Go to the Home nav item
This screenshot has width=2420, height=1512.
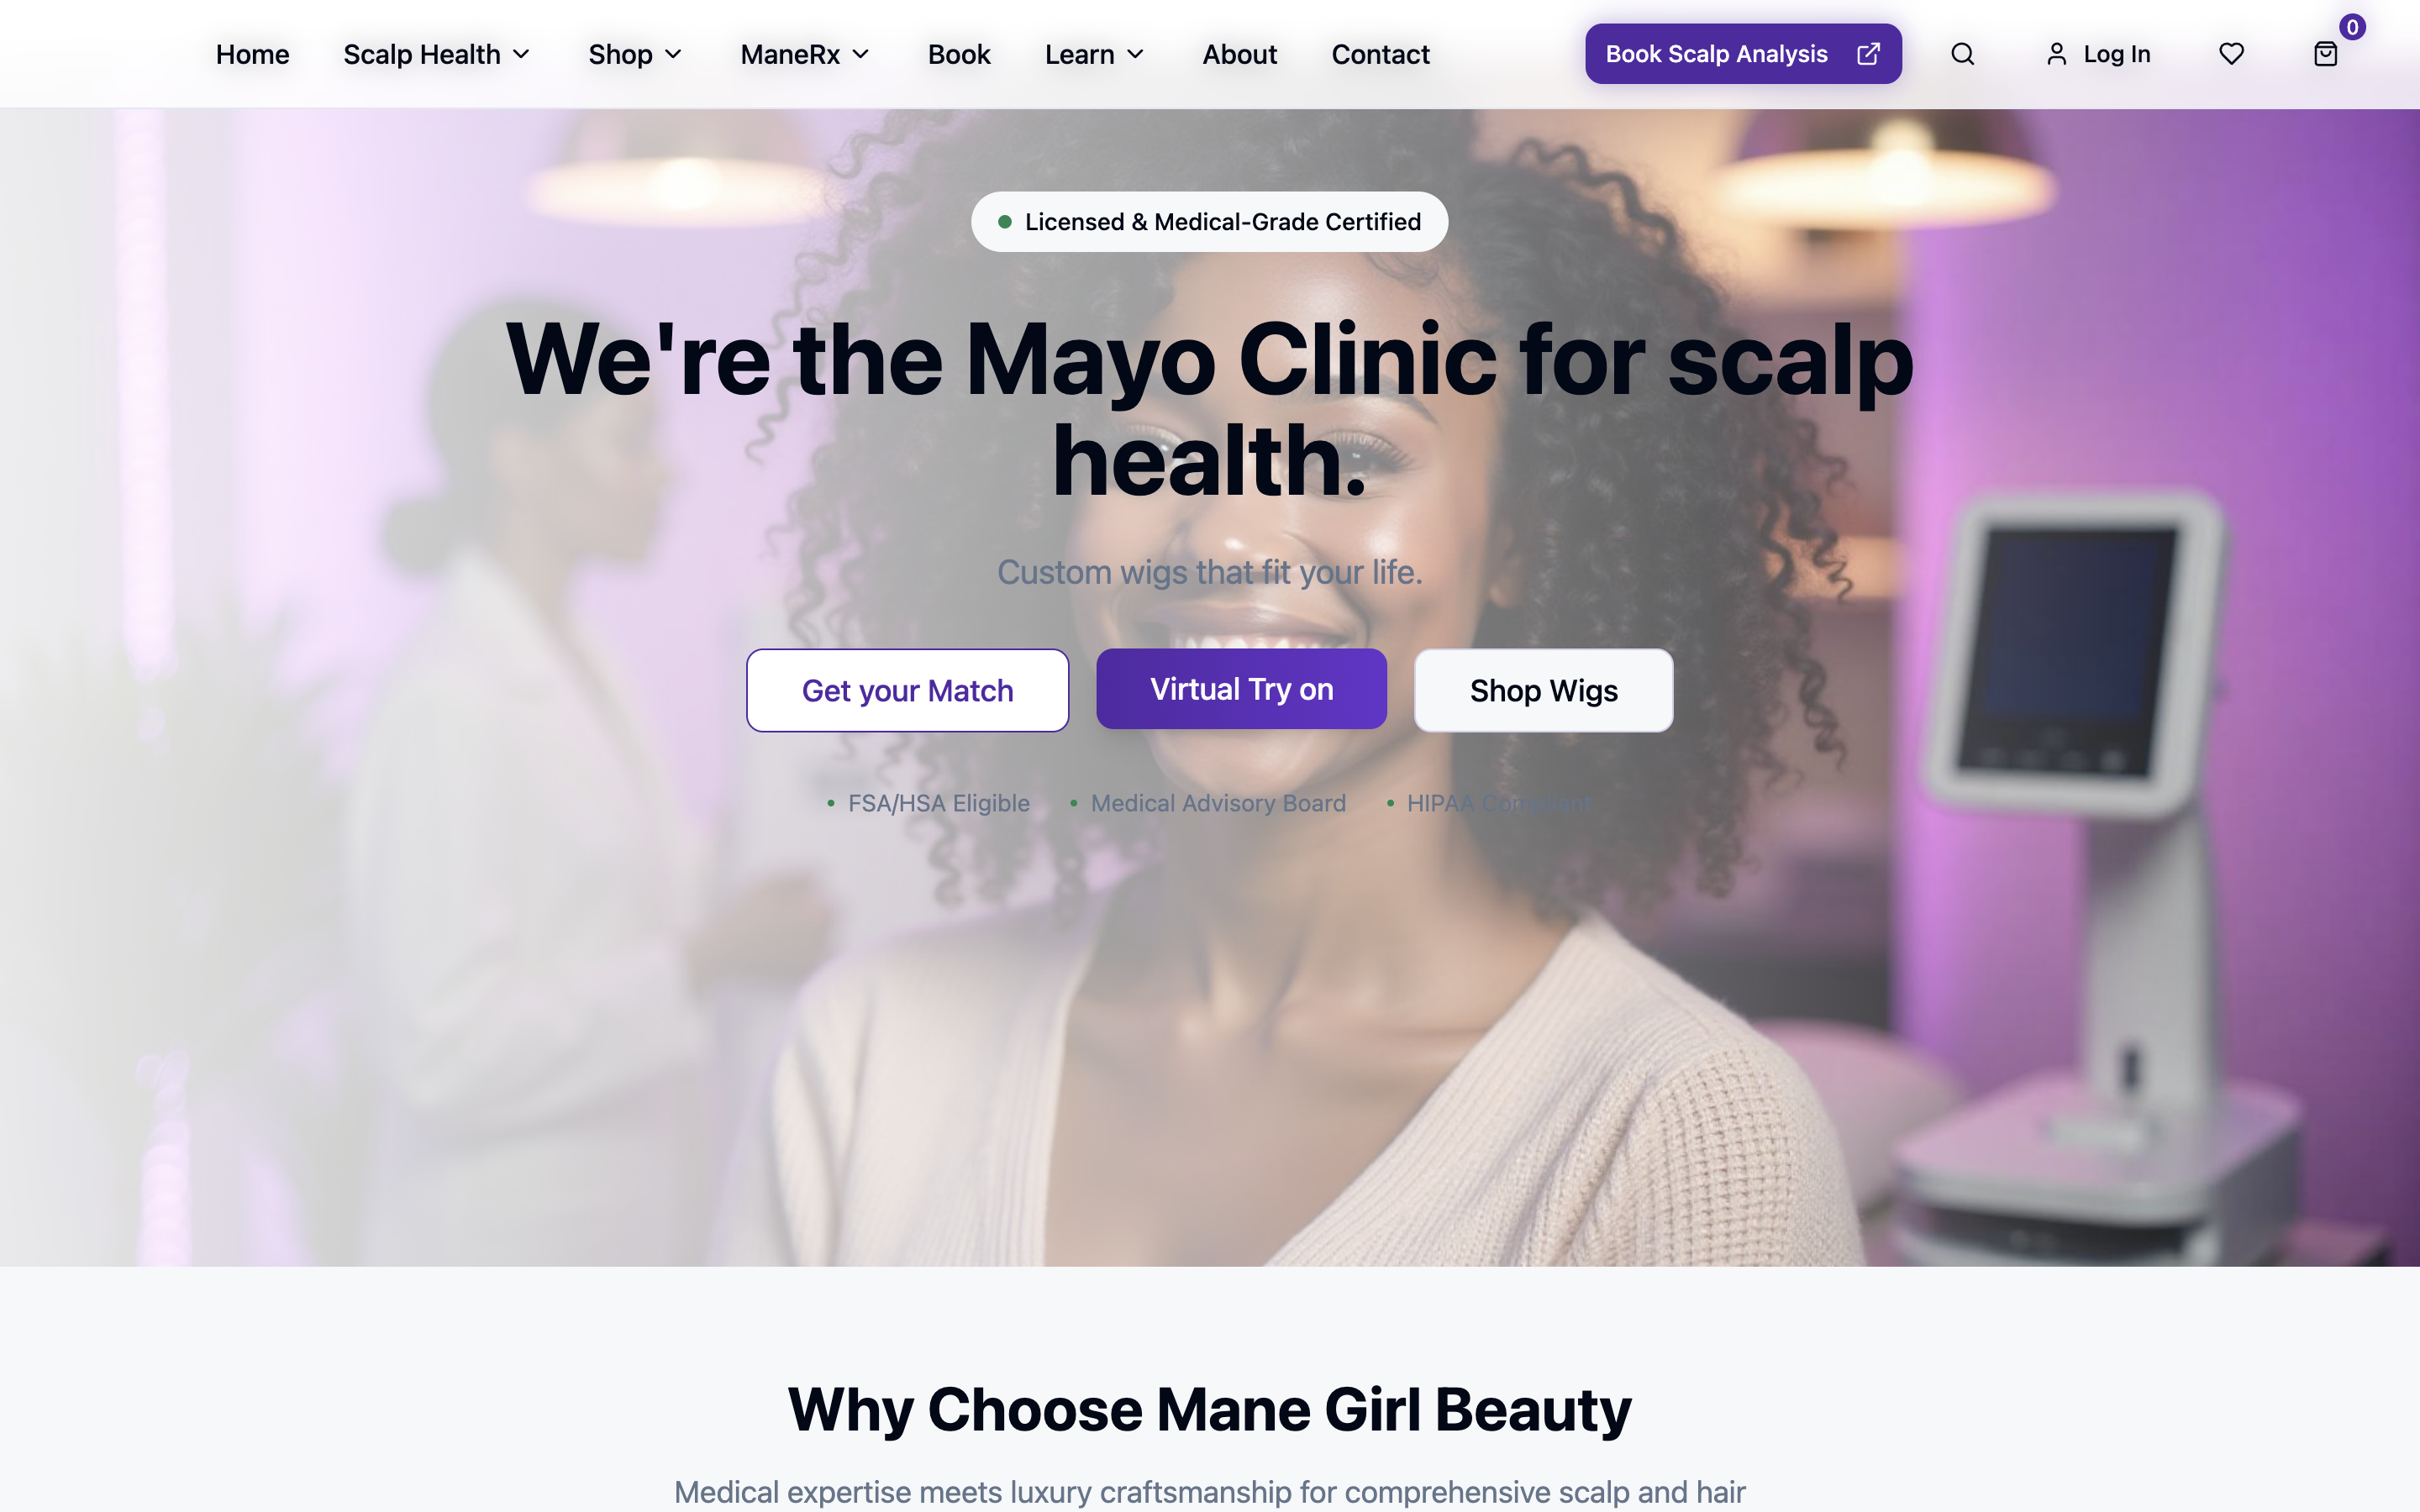(x=252, y=54)
